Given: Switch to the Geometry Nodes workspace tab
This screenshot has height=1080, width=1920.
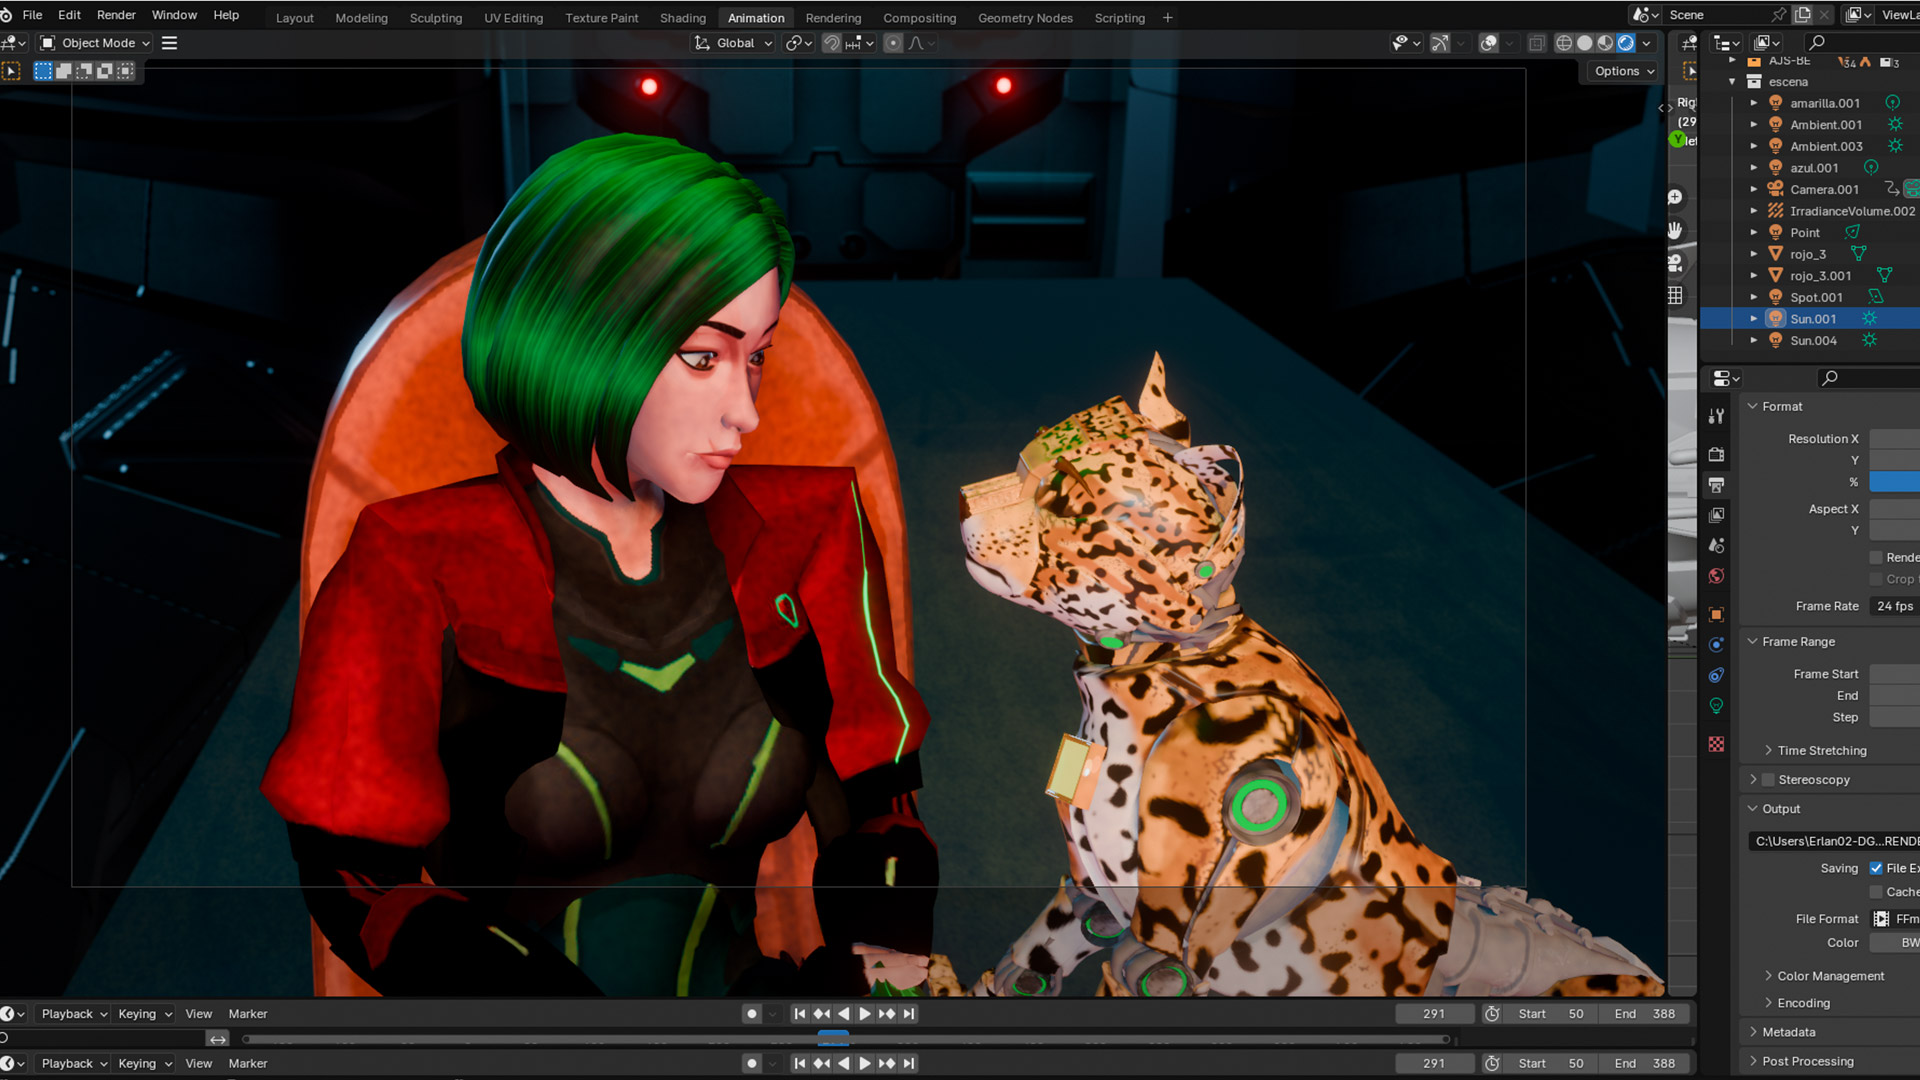Looking at the screenshot, I should pyautogui.click(x=1025, y=18).
